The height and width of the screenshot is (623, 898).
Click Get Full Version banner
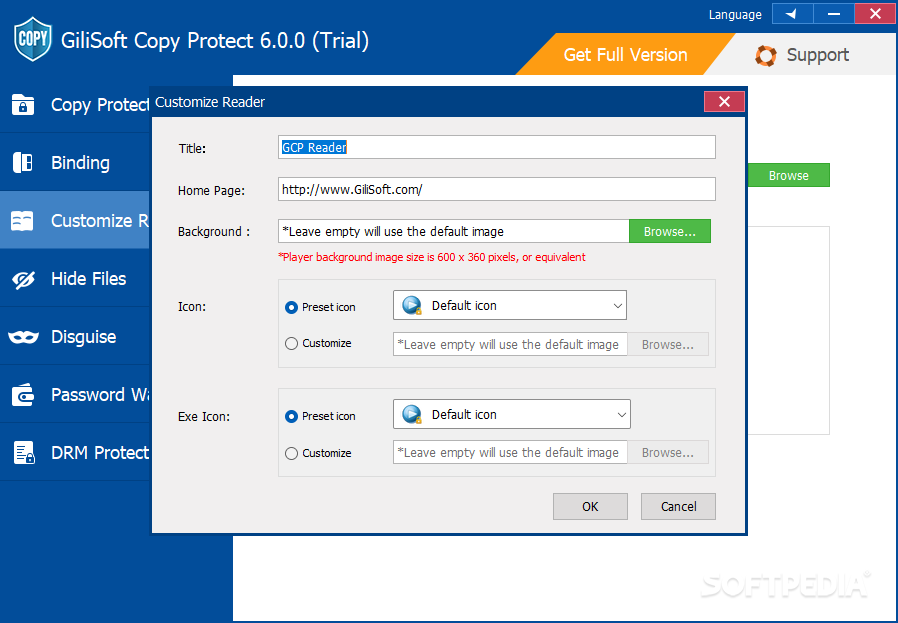(625, 54)
